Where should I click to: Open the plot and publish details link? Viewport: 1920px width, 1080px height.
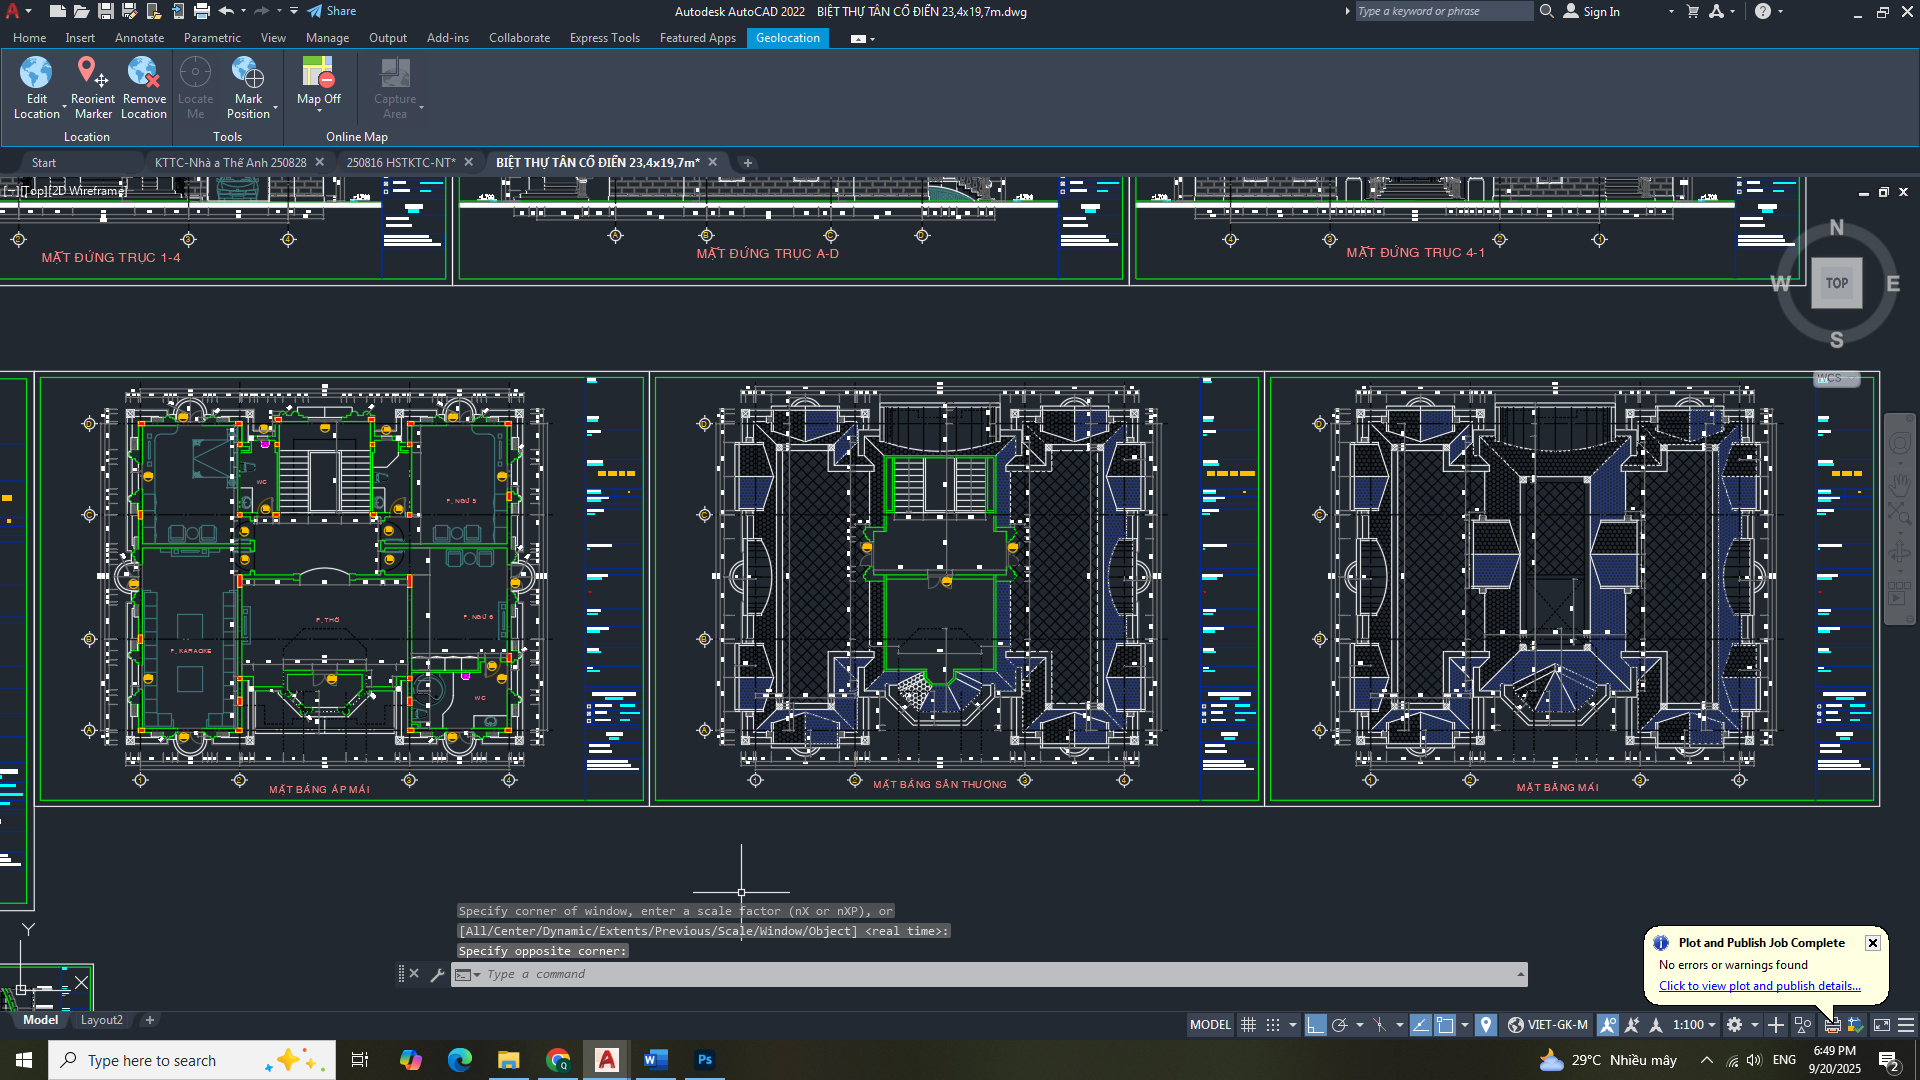tap(1759, 986)
